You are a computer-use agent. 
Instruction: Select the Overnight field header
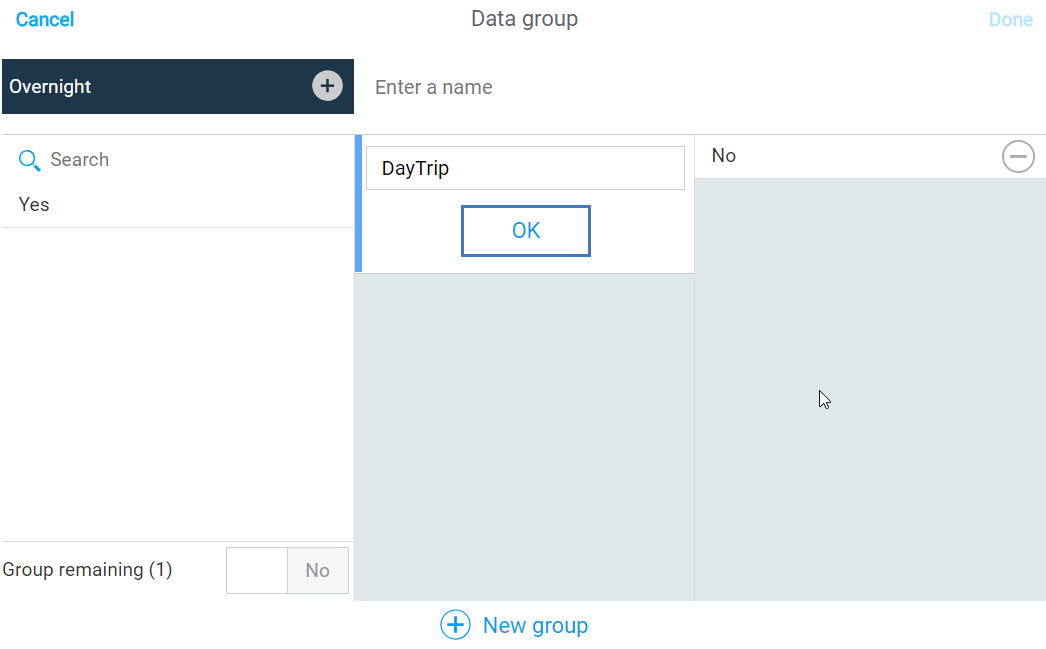(x=150, y=86)
